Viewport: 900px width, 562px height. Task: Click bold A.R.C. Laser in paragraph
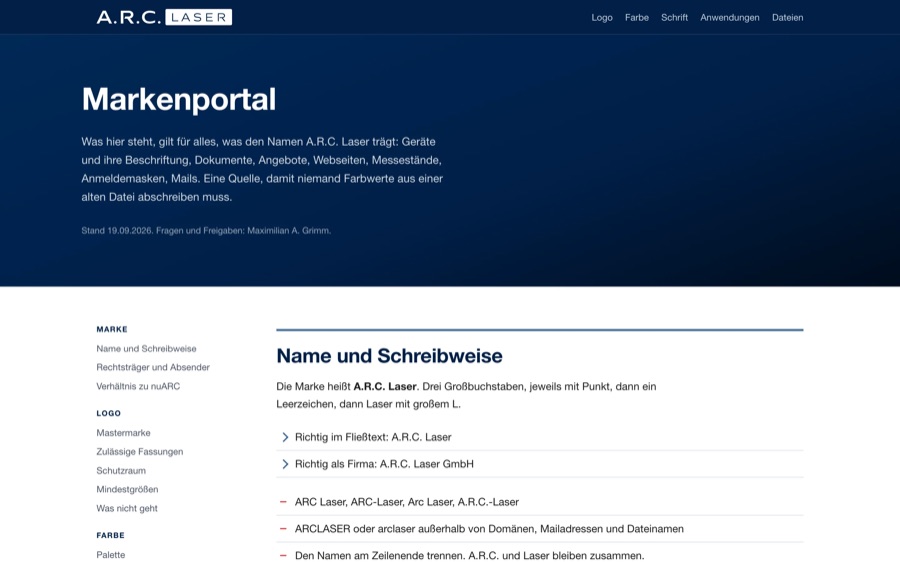click(x=385, y=386)
